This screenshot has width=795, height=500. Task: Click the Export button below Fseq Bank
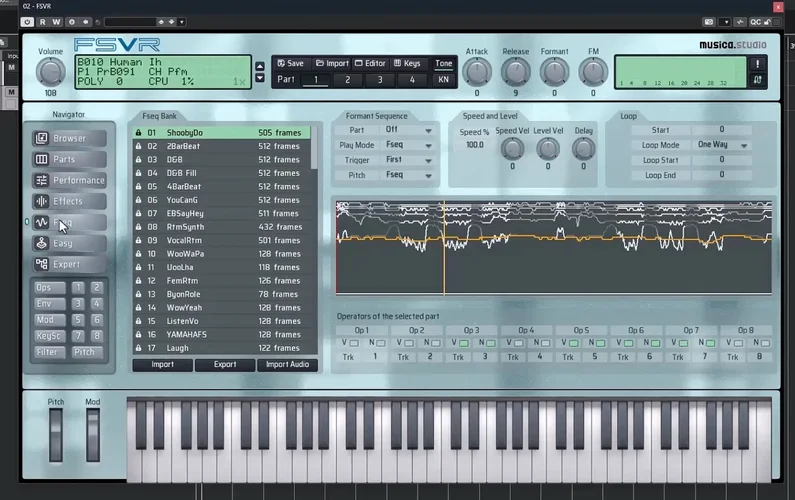(225, 365)
